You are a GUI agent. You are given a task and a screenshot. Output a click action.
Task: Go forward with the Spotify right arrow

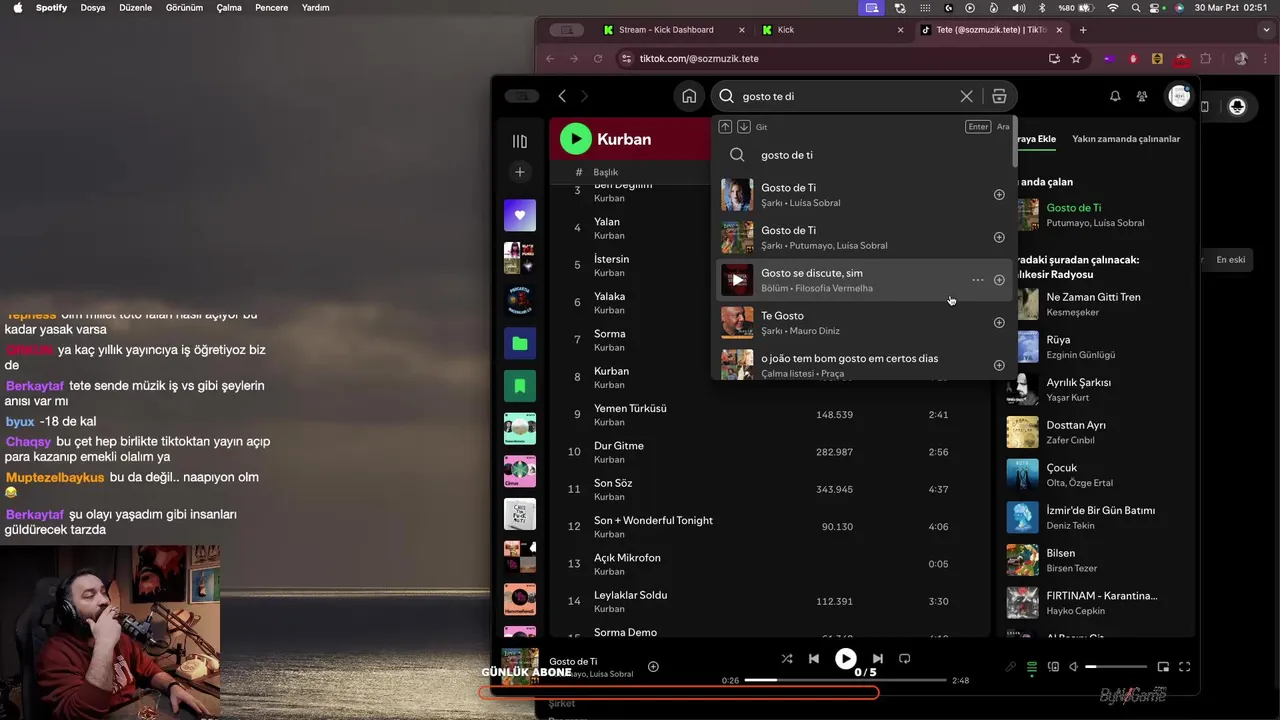pyautogui.click(x=585, y=96)
